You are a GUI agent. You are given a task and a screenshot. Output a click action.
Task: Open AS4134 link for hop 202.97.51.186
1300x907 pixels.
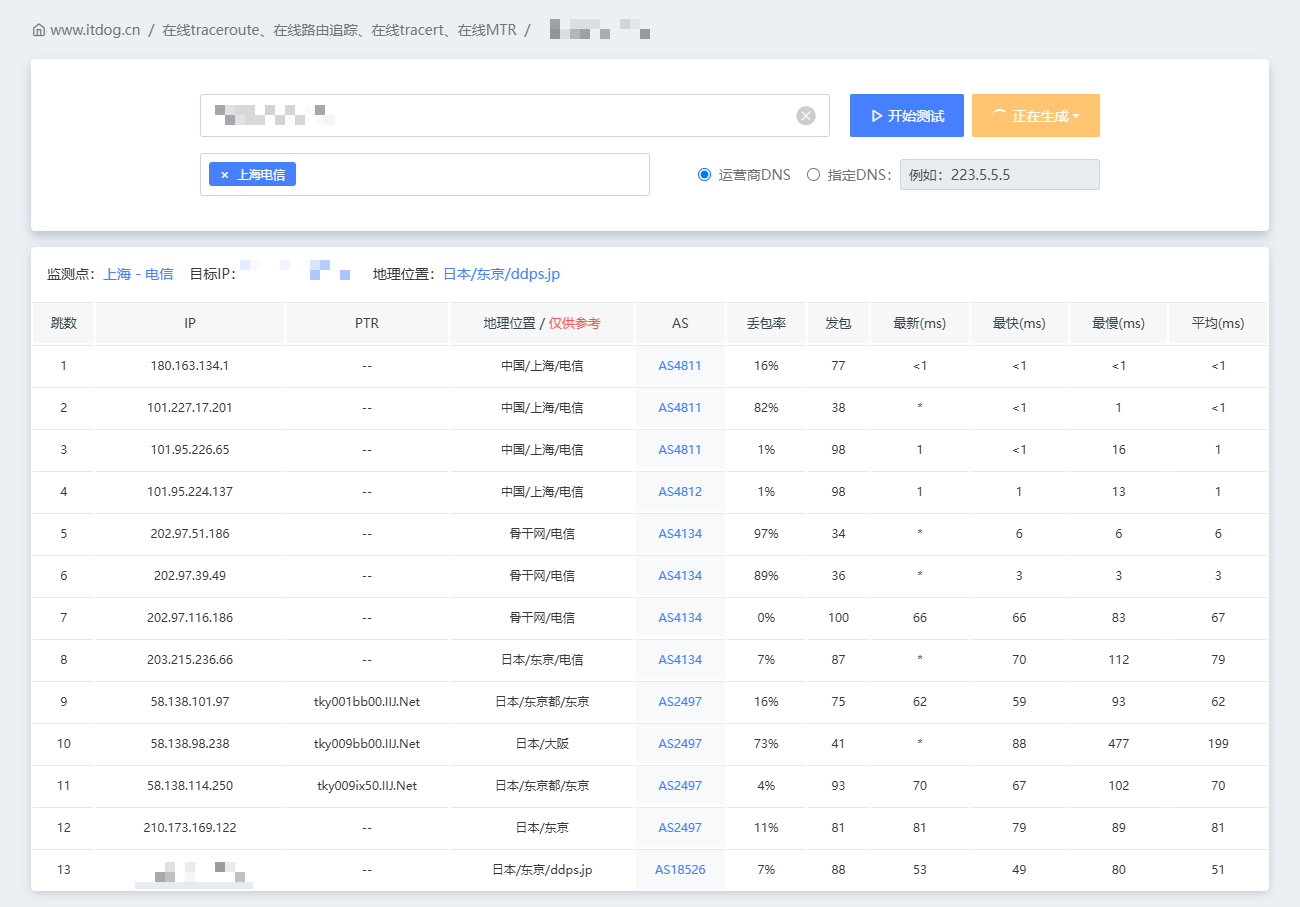coord(680,534)
